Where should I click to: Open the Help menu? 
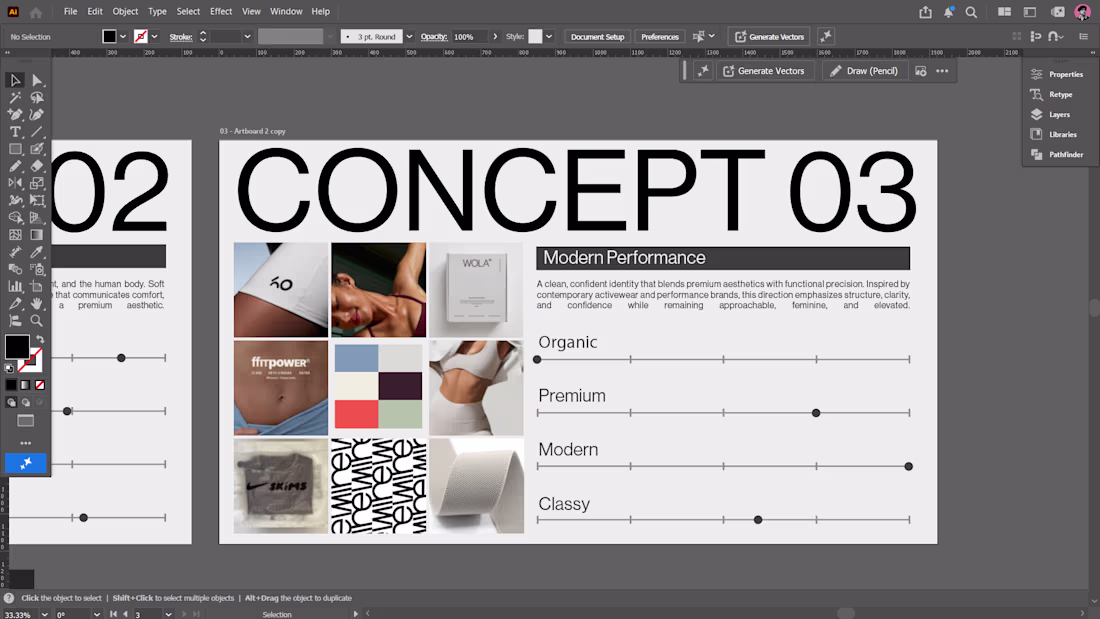coord(321,11)
